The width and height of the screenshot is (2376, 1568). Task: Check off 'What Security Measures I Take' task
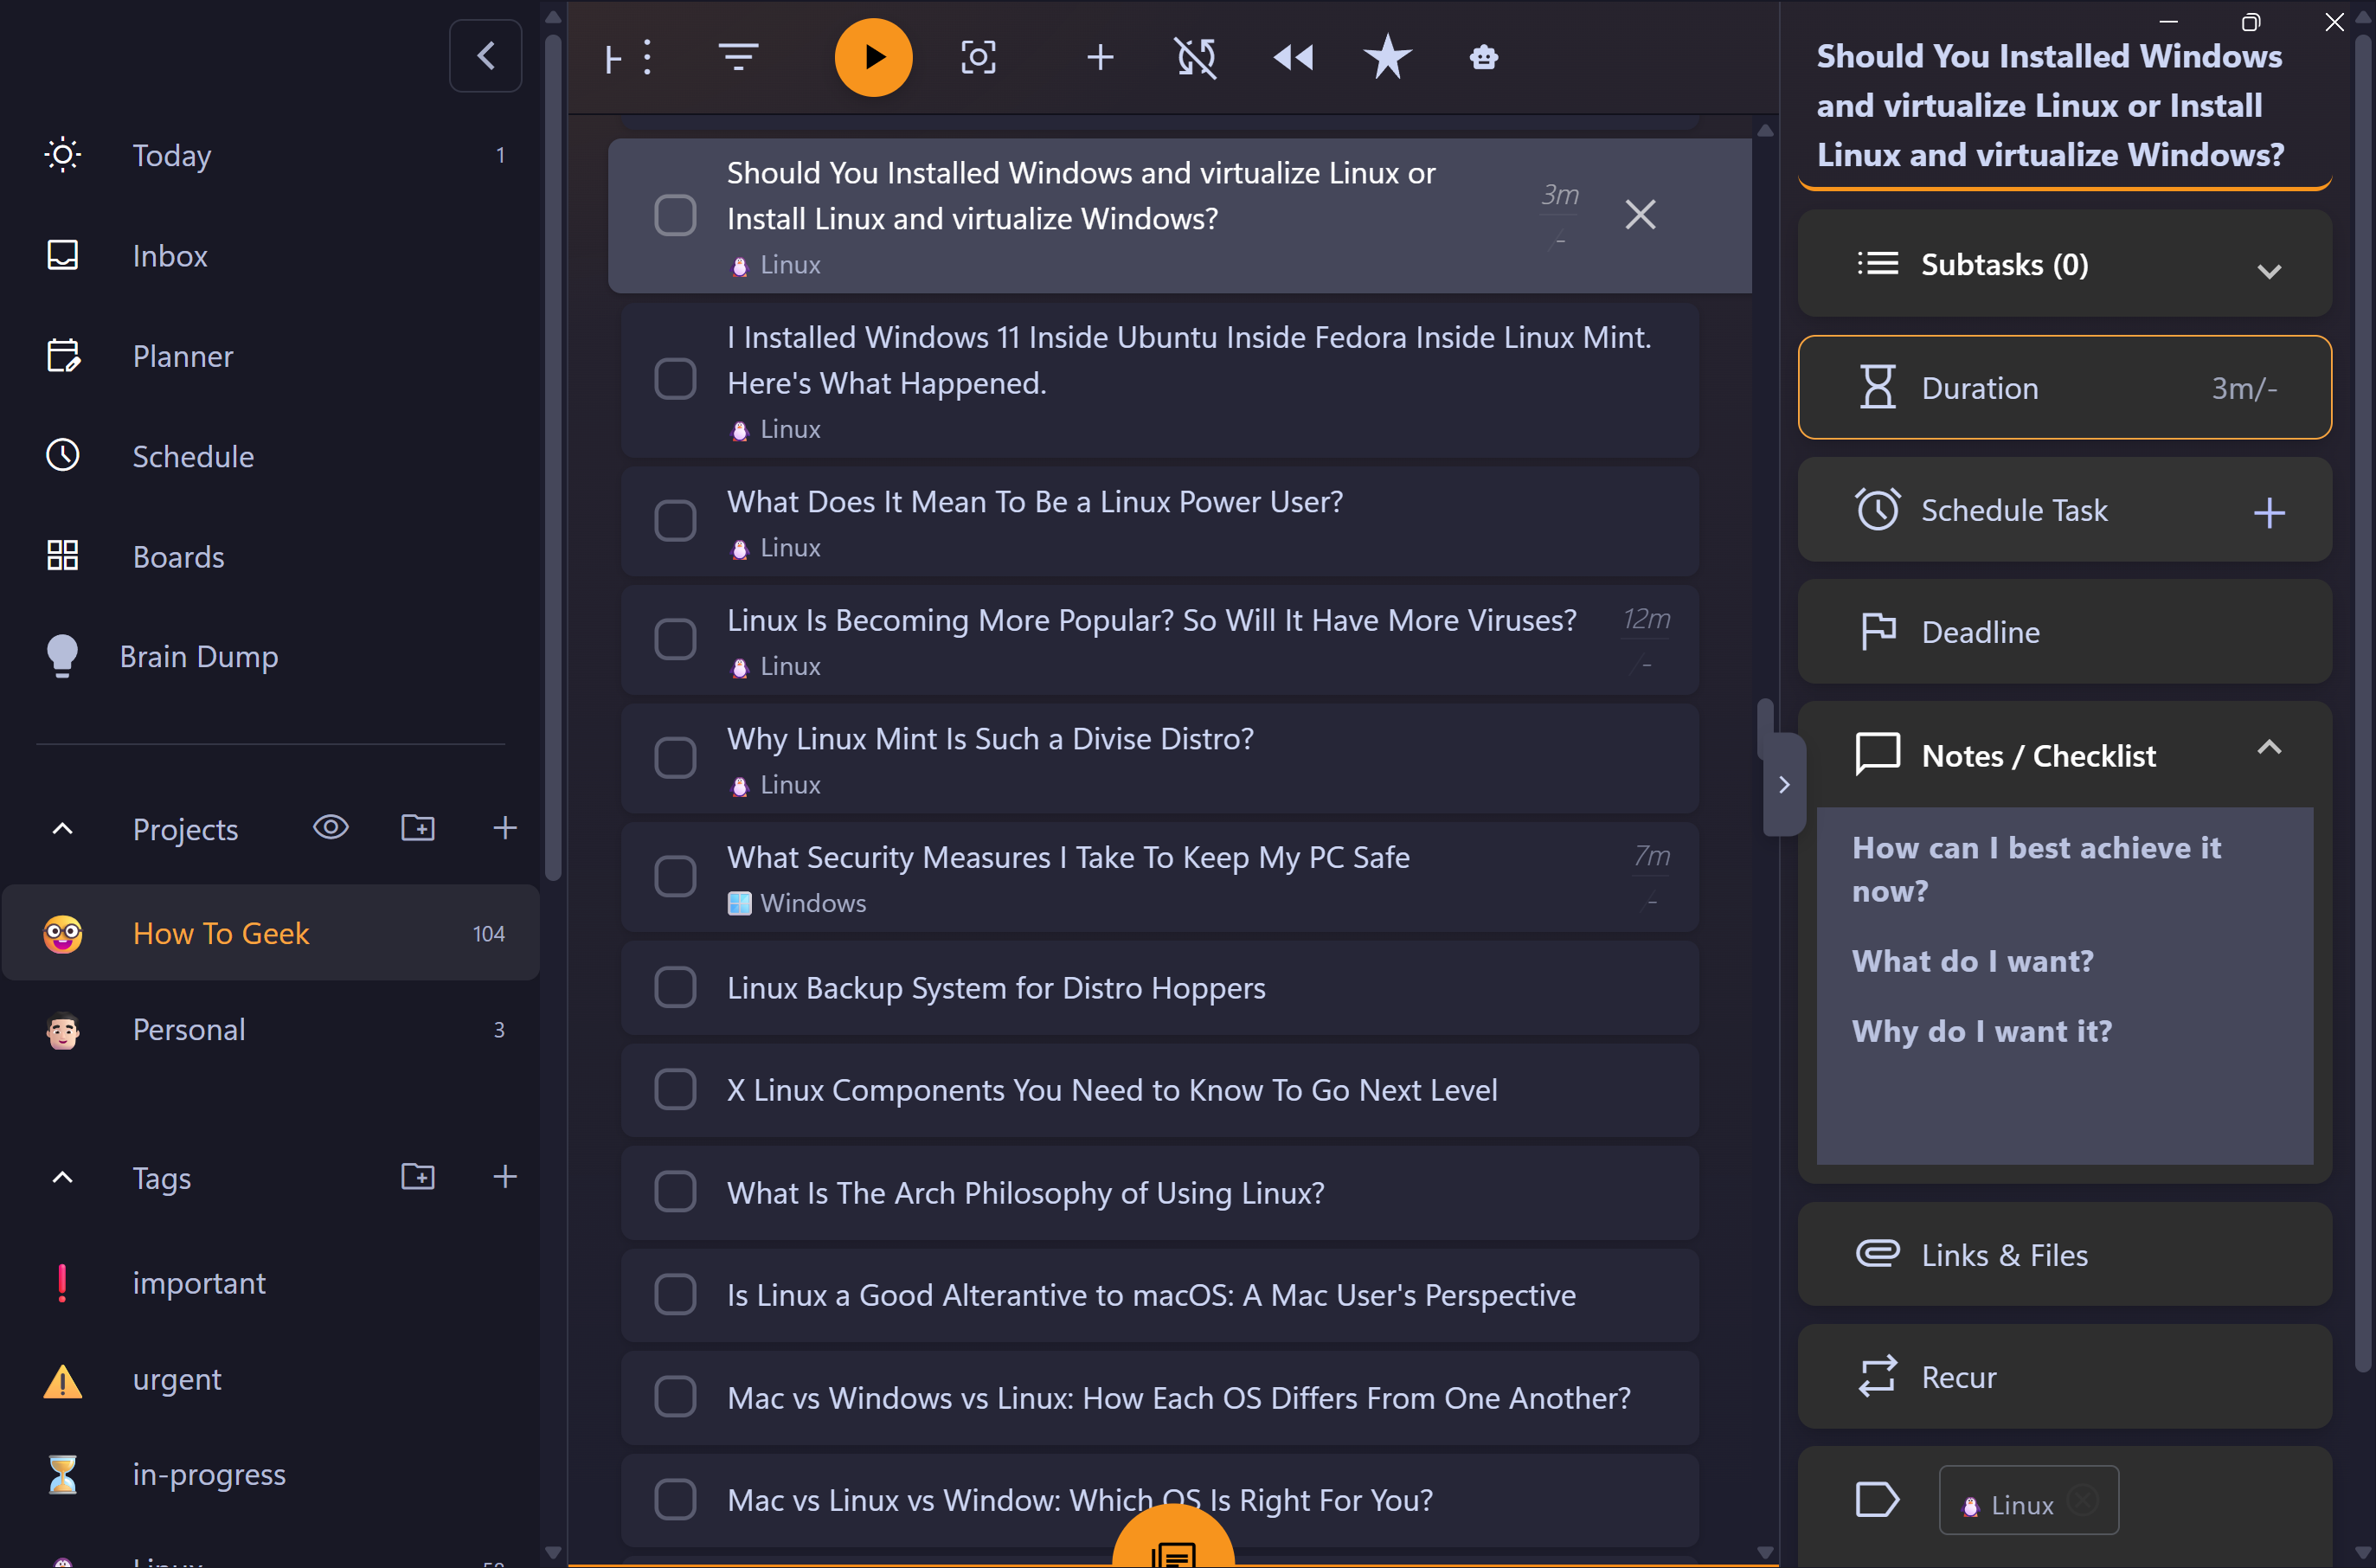click(675, 876)
